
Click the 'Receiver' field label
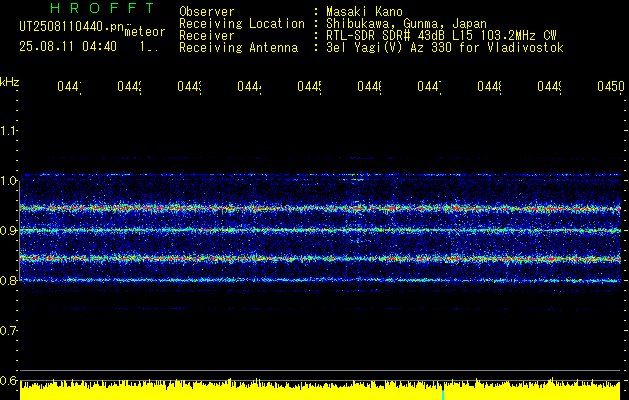(x=207, y=36)
